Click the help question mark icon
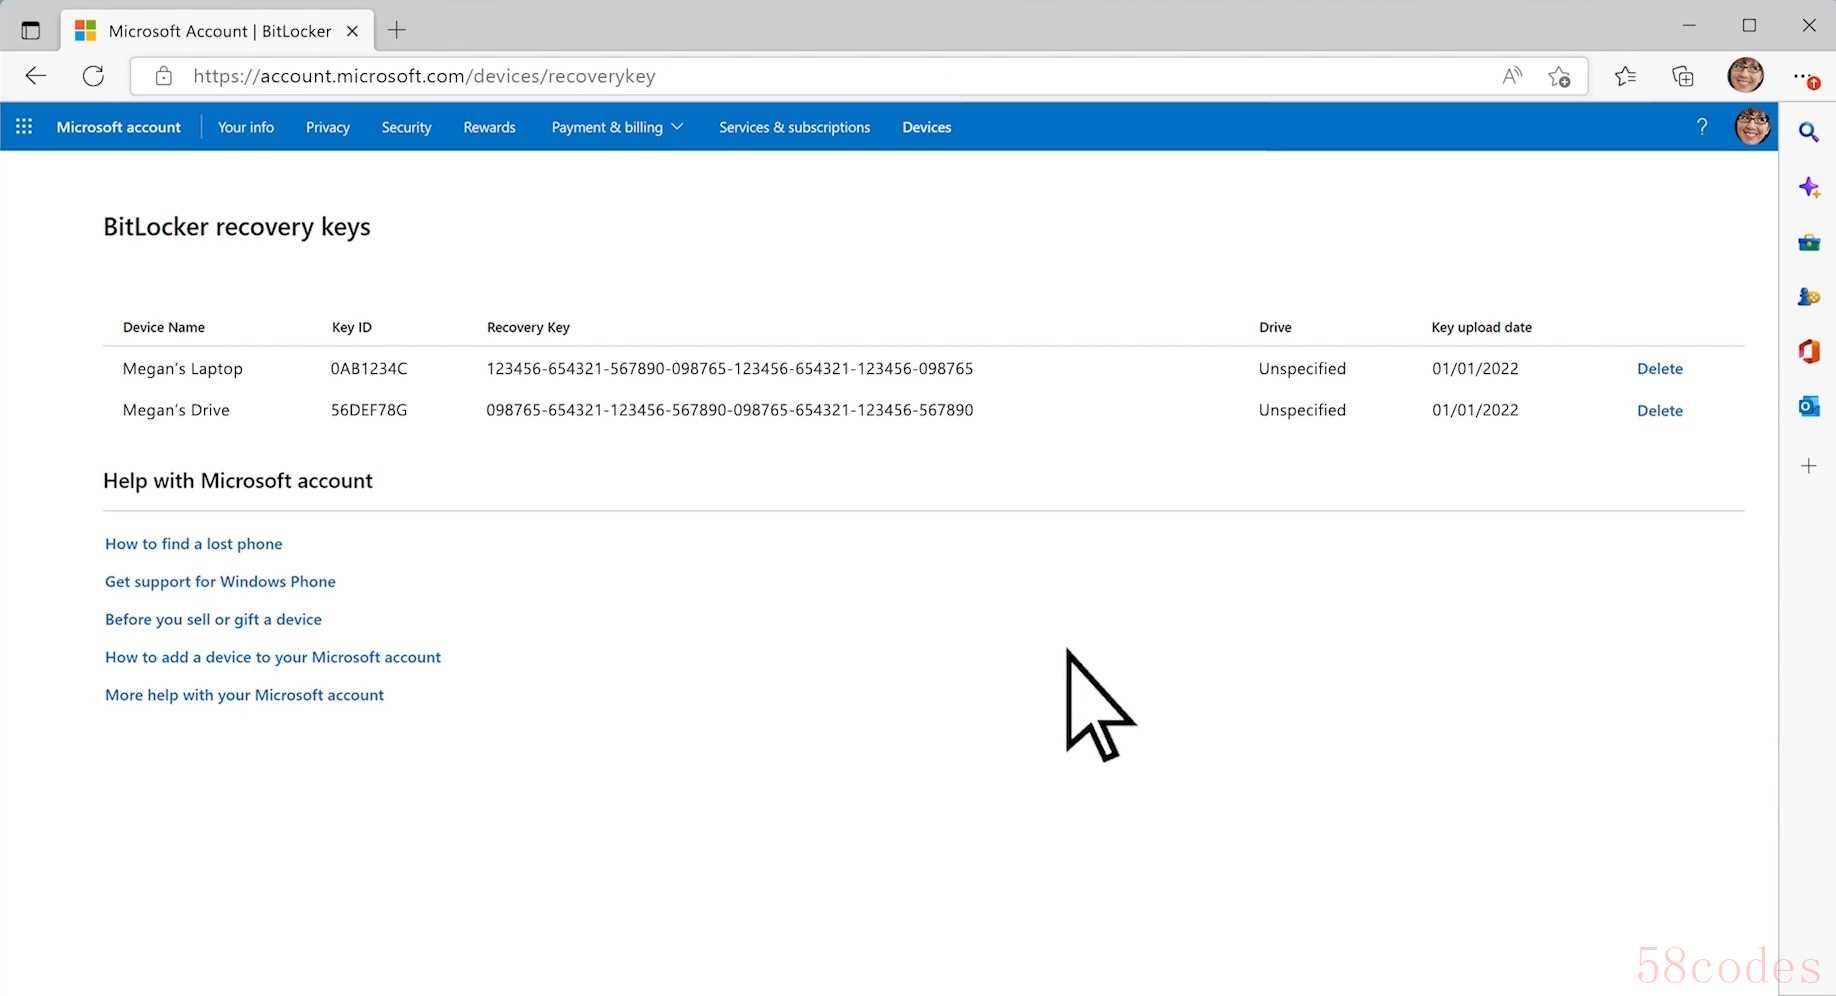Viewport: 1836px width, 996px height. tap(1702, 127)
